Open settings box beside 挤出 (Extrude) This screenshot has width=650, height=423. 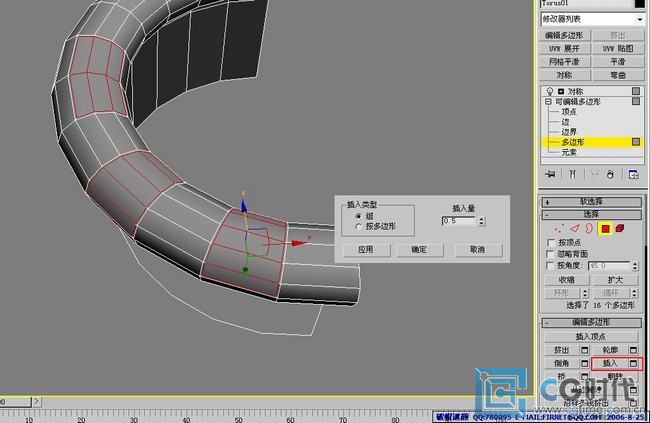click(585, 350)
